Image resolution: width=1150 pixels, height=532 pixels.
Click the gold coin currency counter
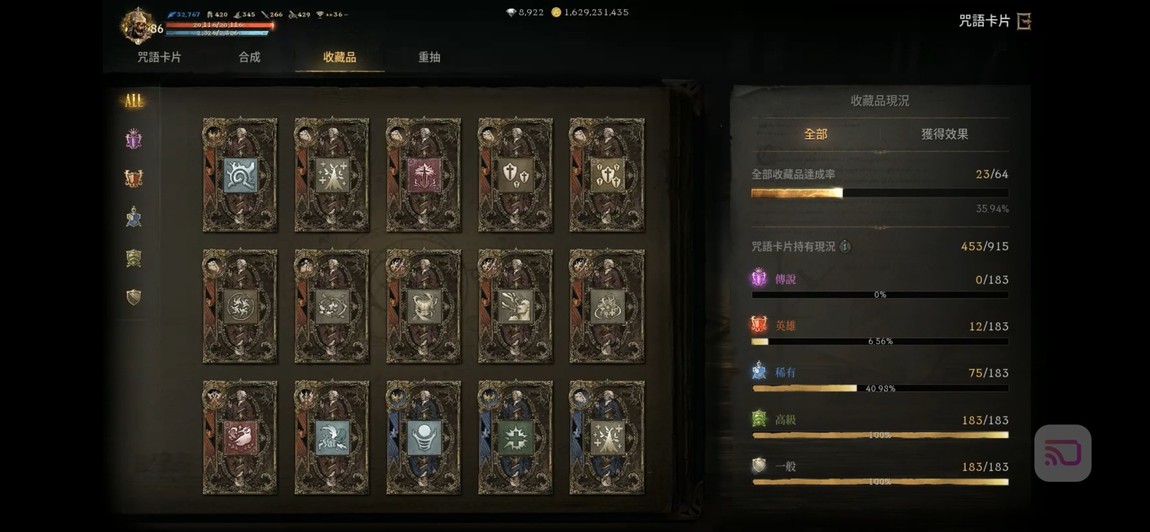tap(590, 12)
